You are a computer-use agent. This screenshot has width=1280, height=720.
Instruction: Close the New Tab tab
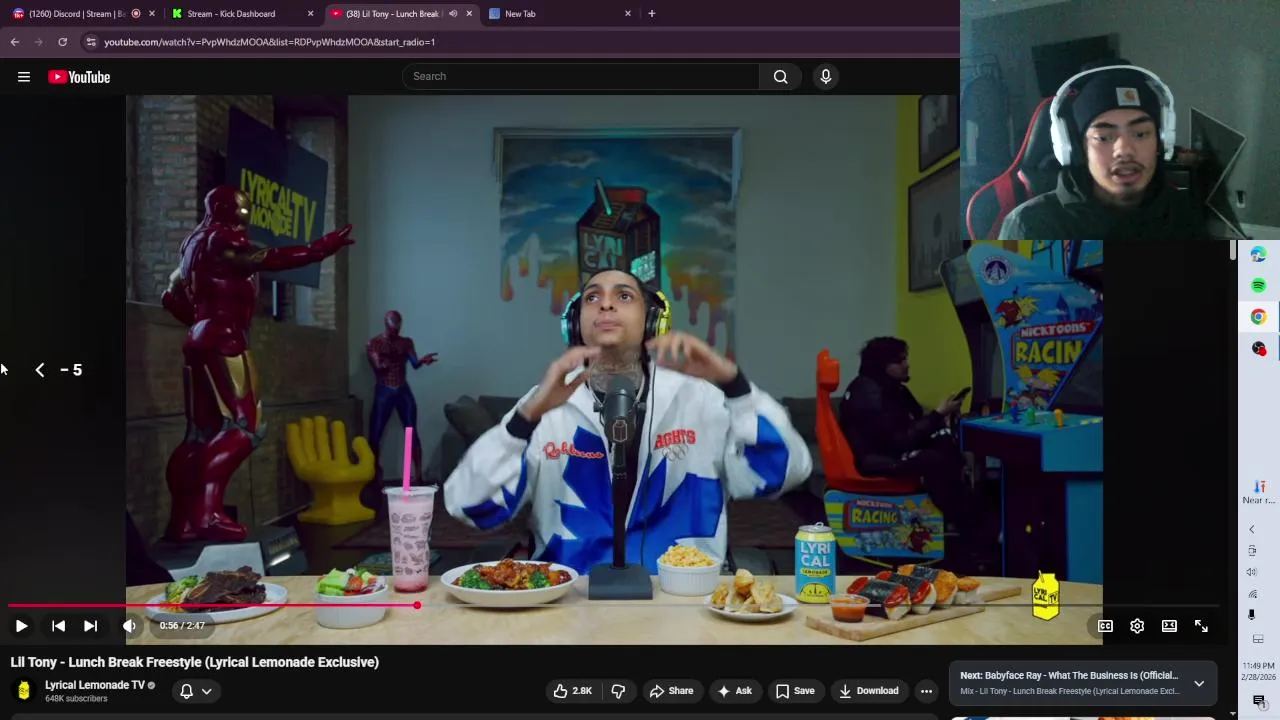tap(628, 14)
